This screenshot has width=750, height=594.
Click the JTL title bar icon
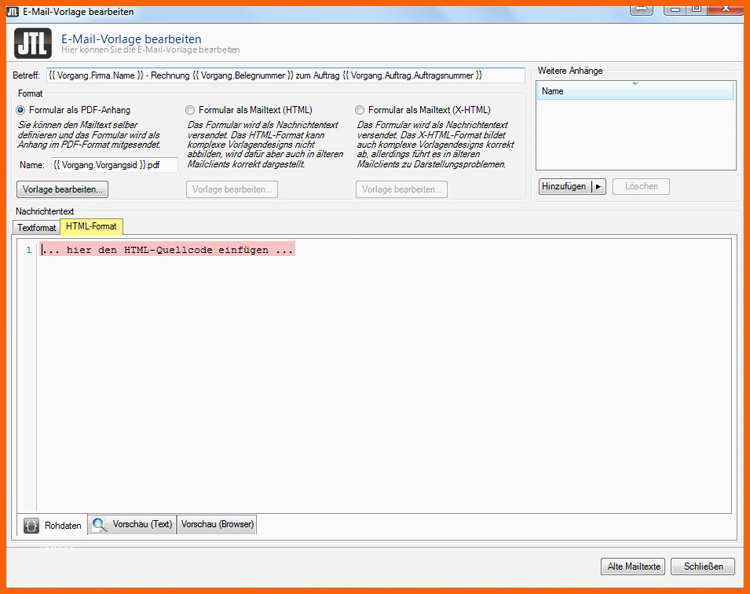[13, 11]
